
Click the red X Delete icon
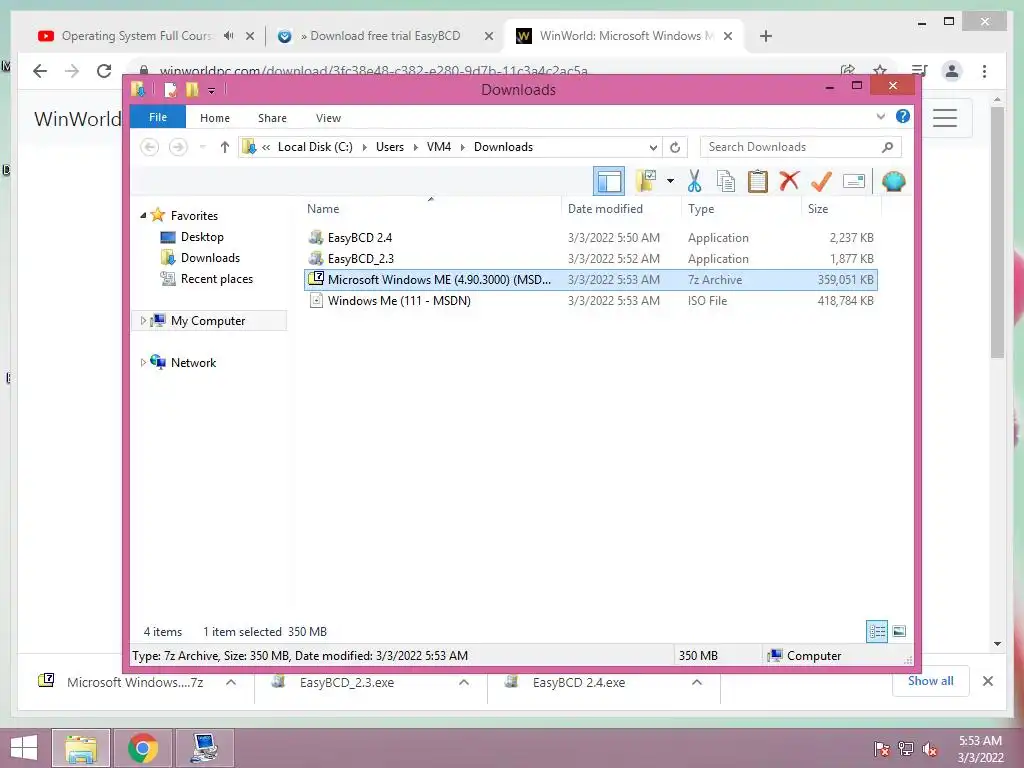pos(790,181)
